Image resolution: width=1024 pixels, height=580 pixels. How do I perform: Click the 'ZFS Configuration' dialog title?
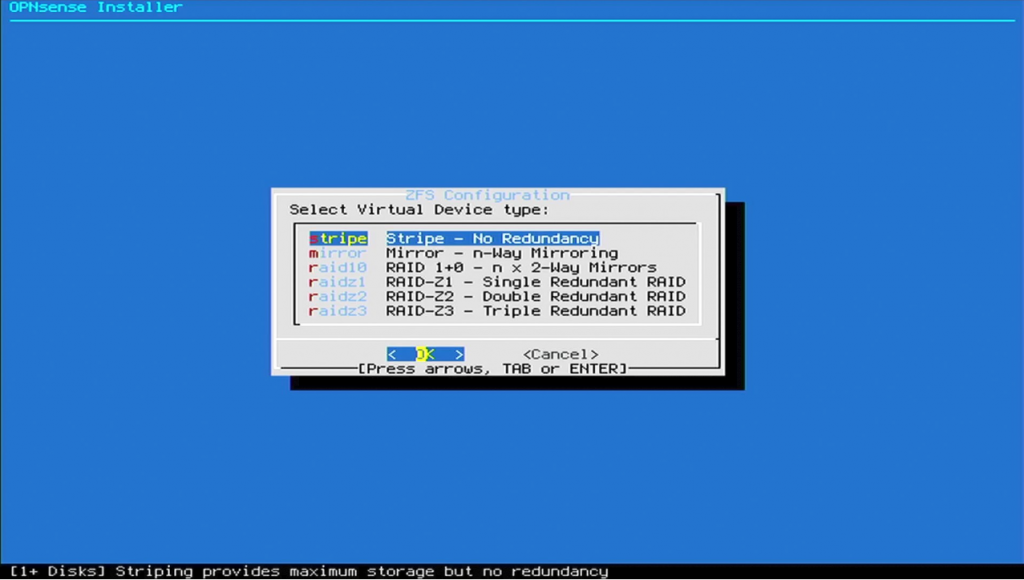(487, 195)
